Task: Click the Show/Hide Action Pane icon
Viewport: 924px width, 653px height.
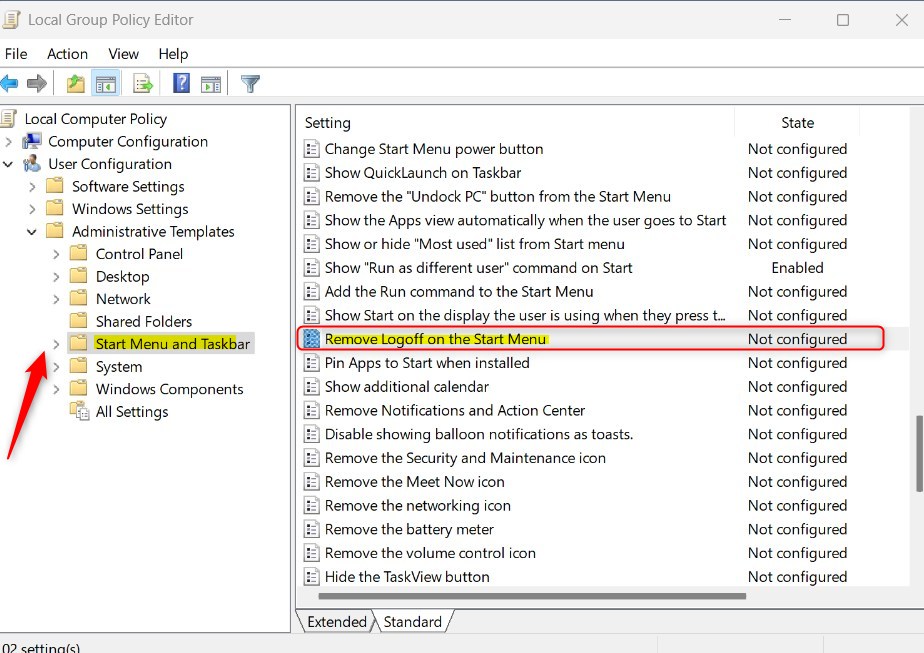Action: click(x=210, y=84)
